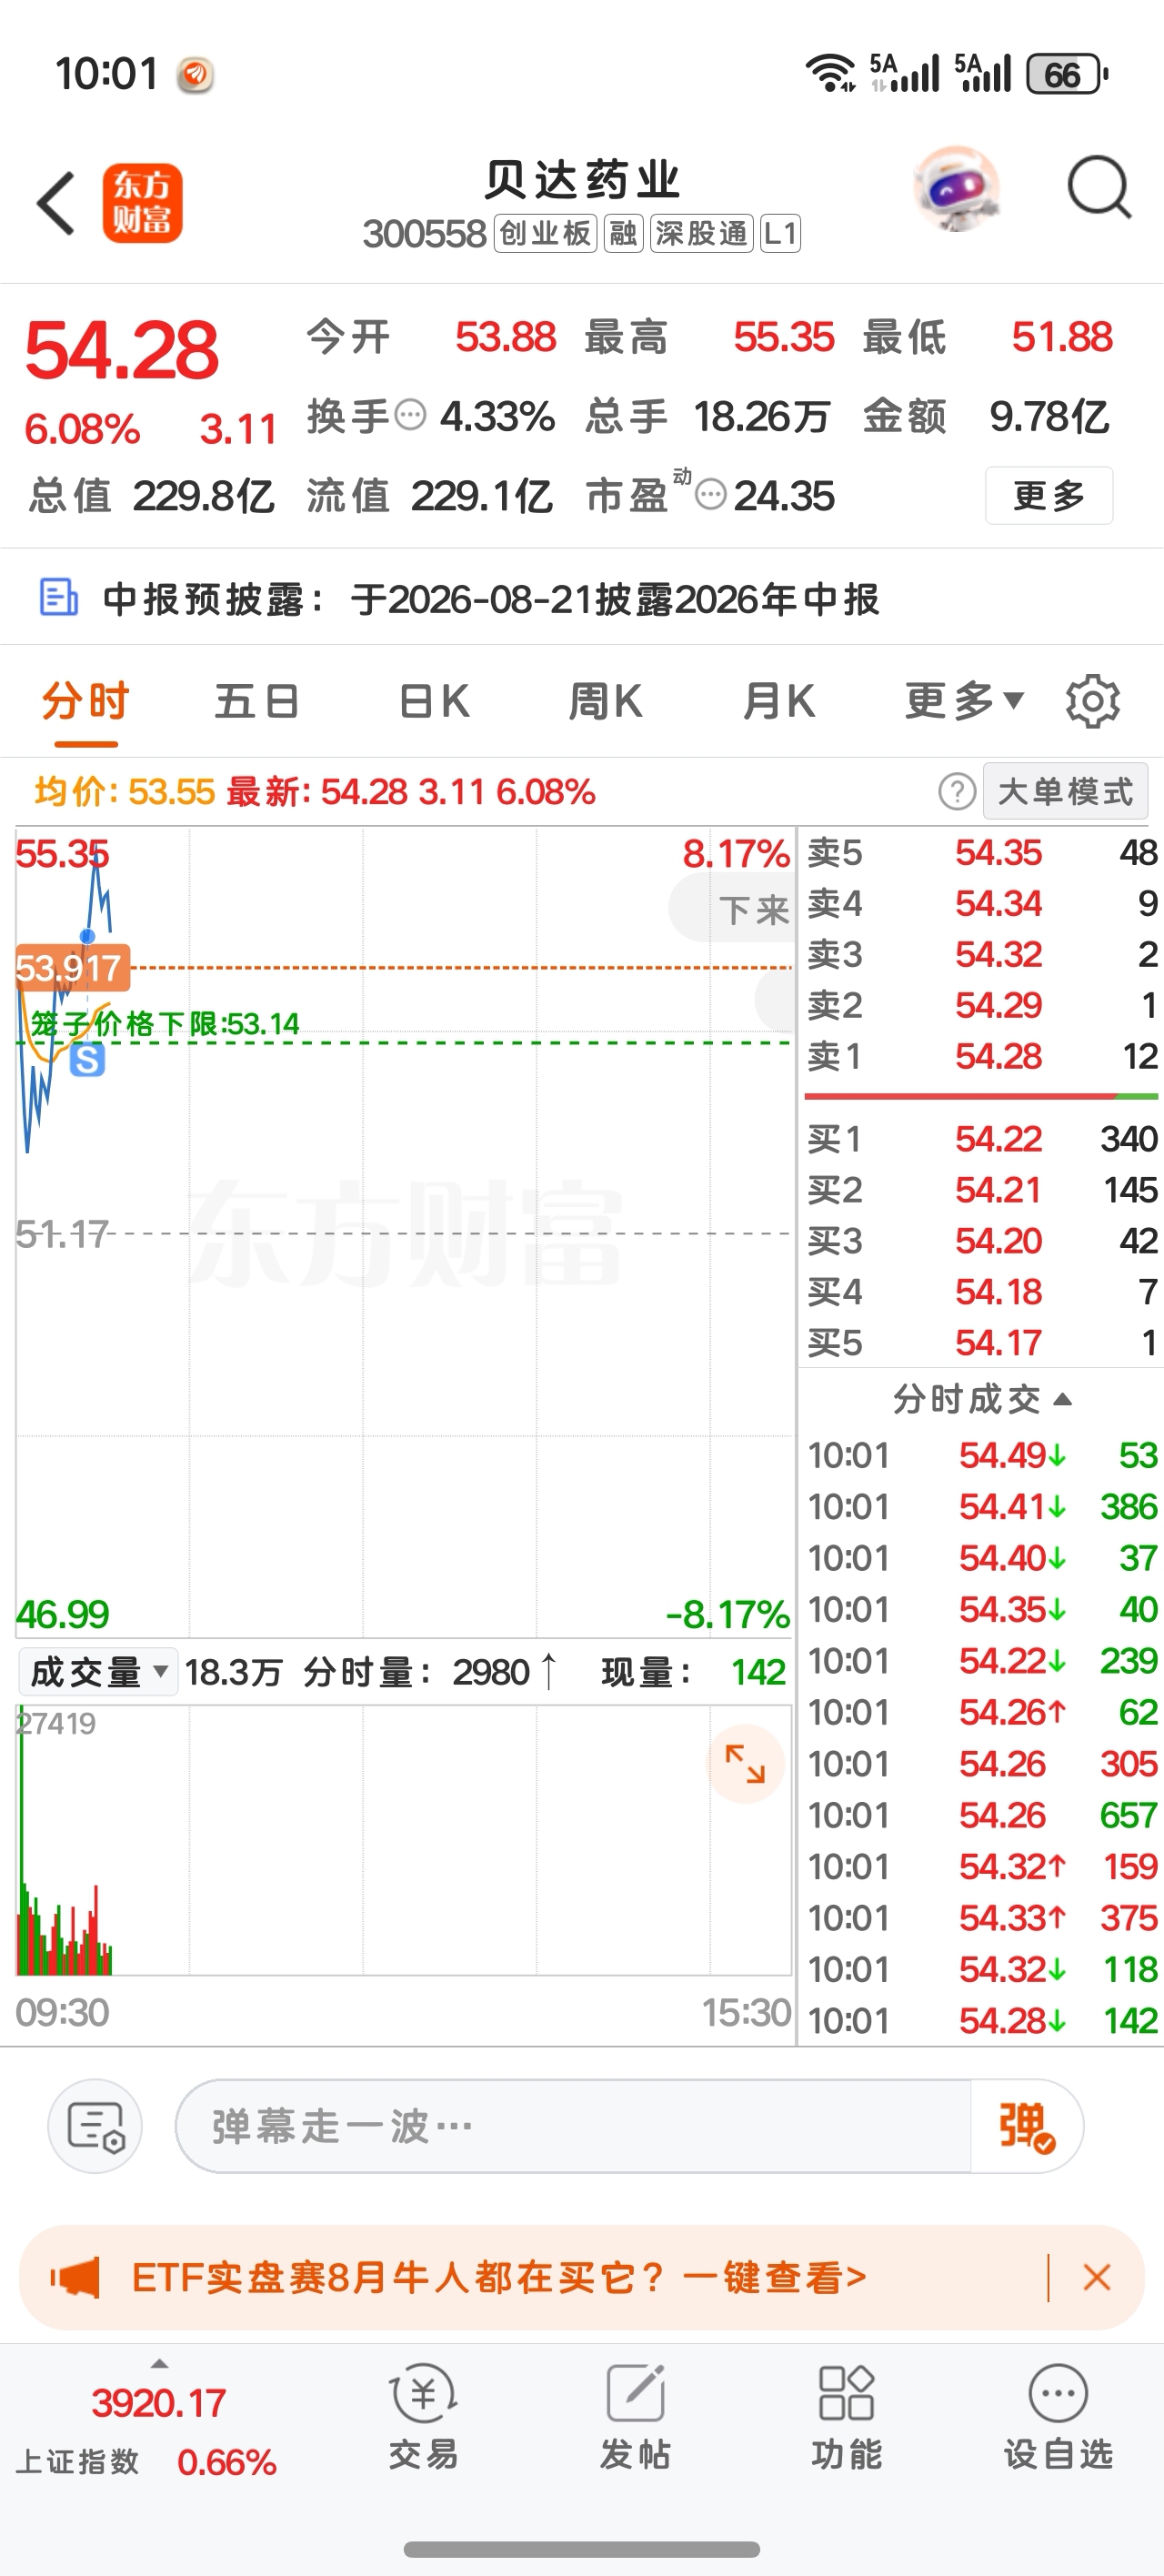Image resolution: width=1164 pixels, height=2576 pixels.
Task: Tap the 大单模式 help question mark
Action: (957, 792)
